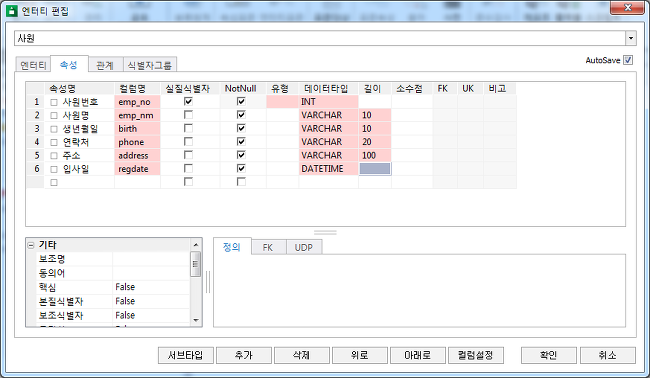Select the birth column name cell
The image size is (650, 378).
tap(137, 128)
